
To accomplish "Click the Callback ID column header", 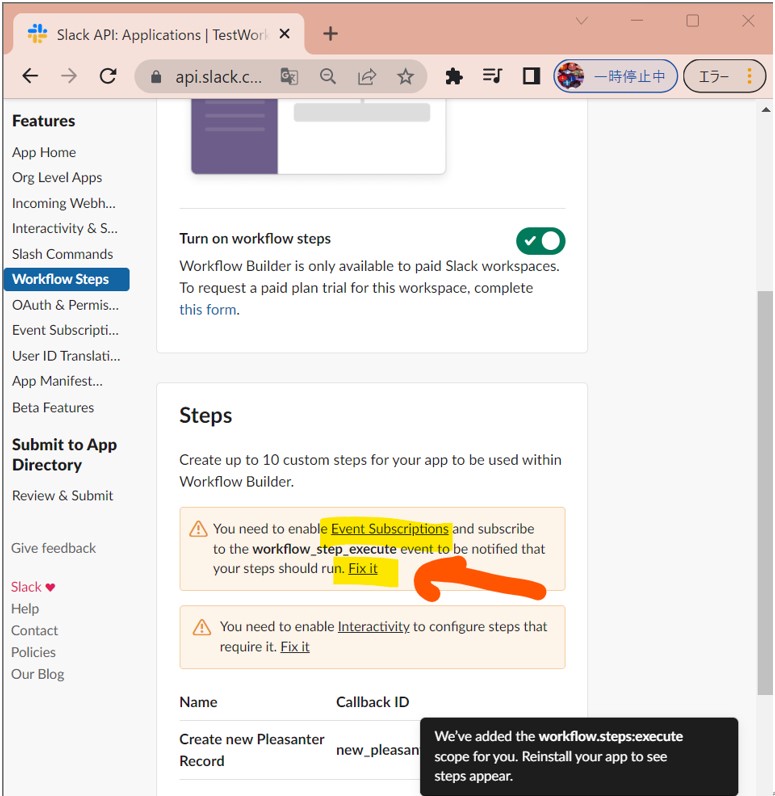I will [x=373, y=702].
